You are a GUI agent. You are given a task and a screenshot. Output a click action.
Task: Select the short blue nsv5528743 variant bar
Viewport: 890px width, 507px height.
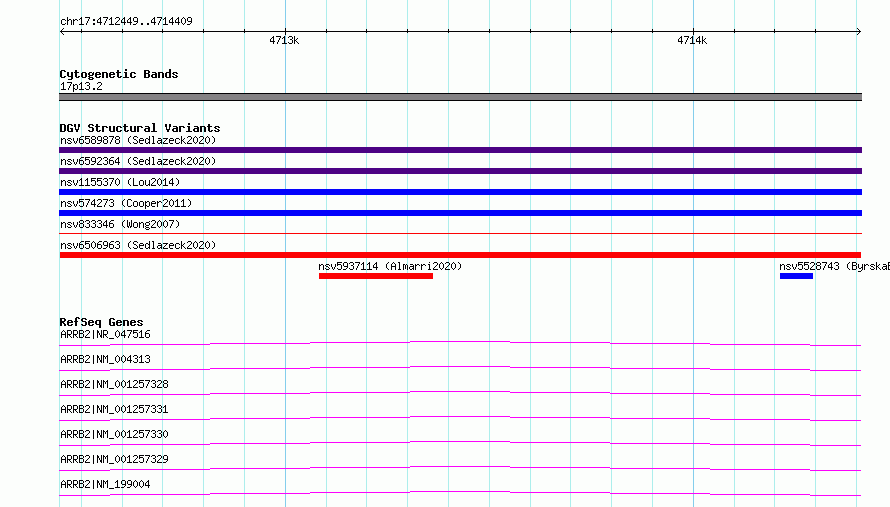coord(796,276)
